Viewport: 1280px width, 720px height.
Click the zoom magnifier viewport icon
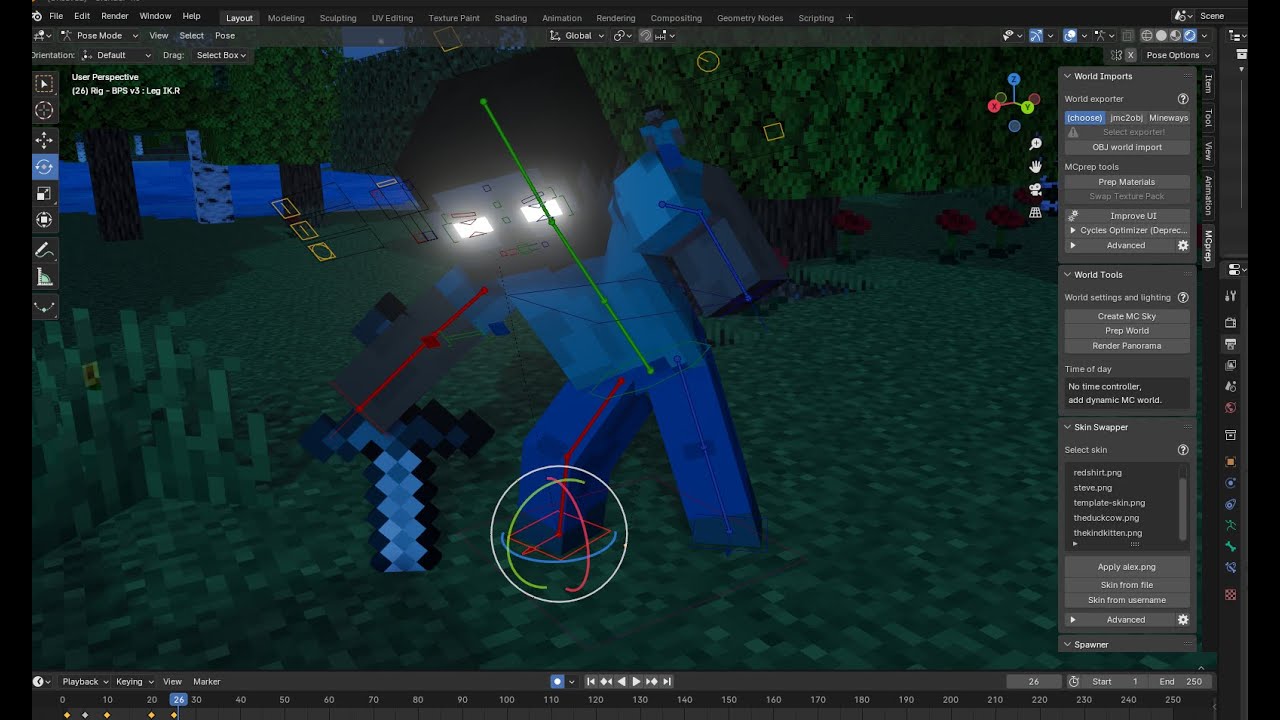click(x=1036, y=145)
